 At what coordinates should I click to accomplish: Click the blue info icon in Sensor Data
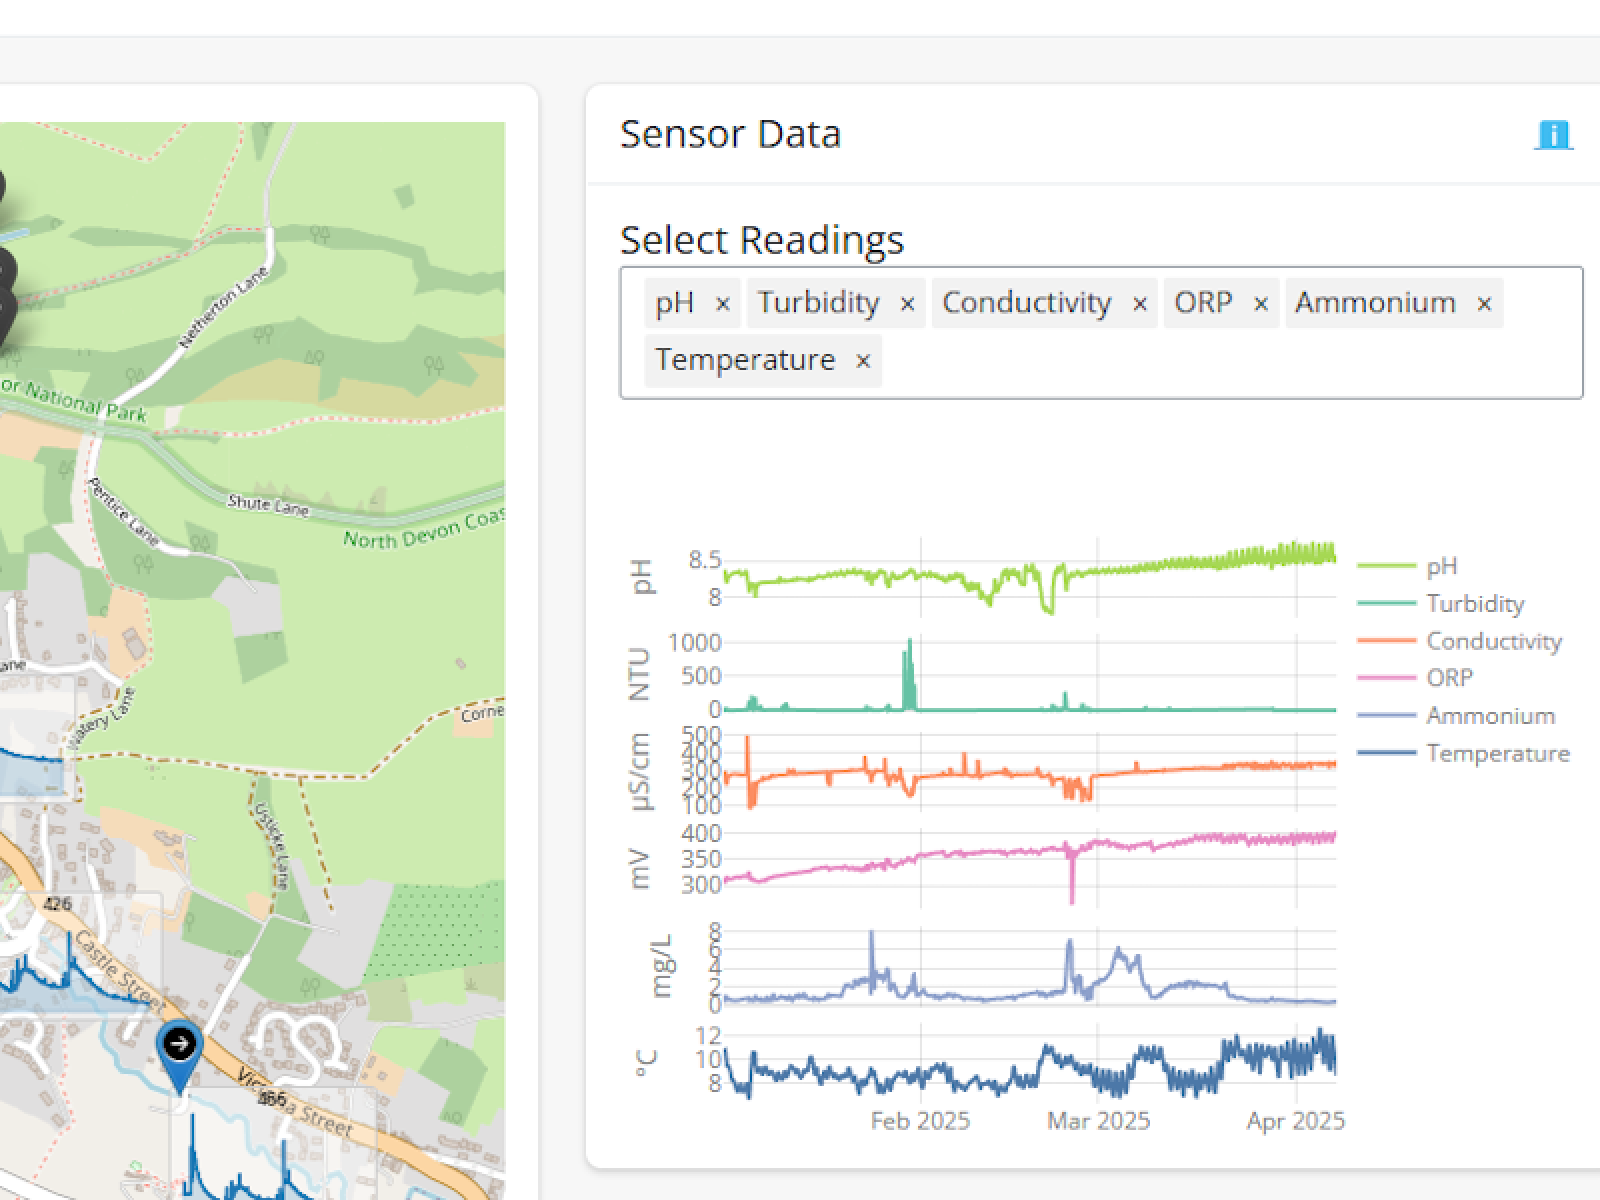1553,135
